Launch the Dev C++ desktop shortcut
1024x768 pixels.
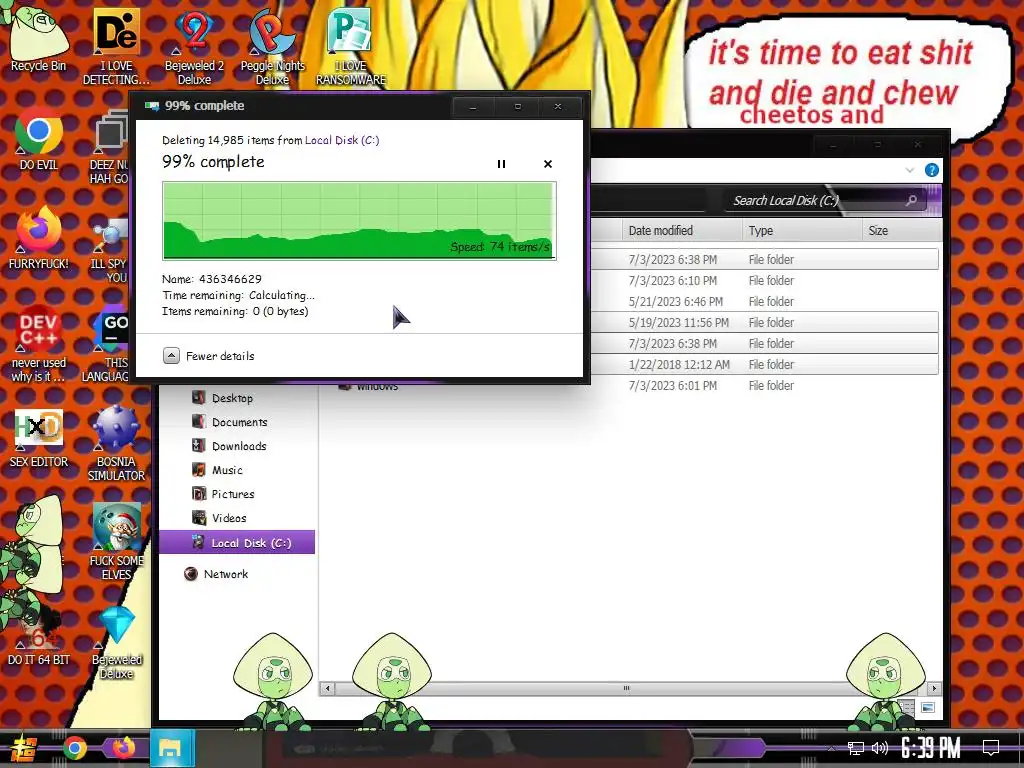[39, 344]
